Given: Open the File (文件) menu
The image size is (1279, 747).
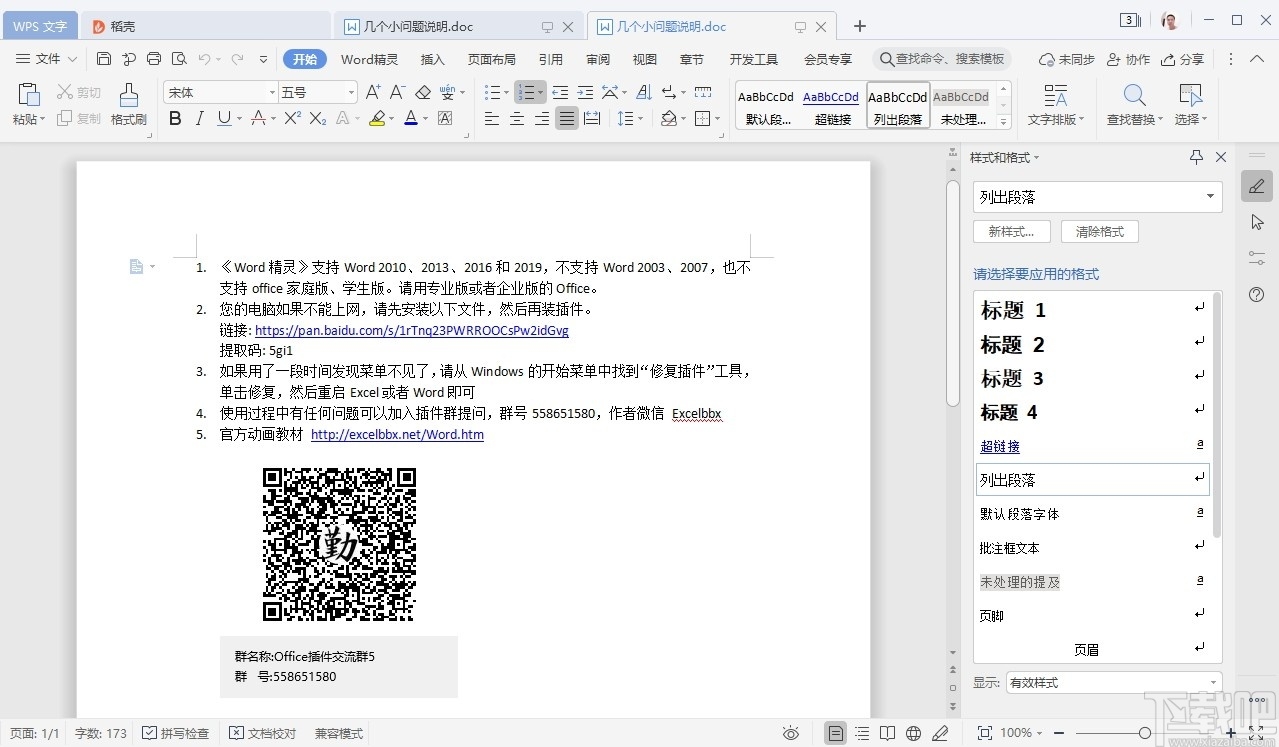Looking at the screenshot, I should tap(46, 59).
